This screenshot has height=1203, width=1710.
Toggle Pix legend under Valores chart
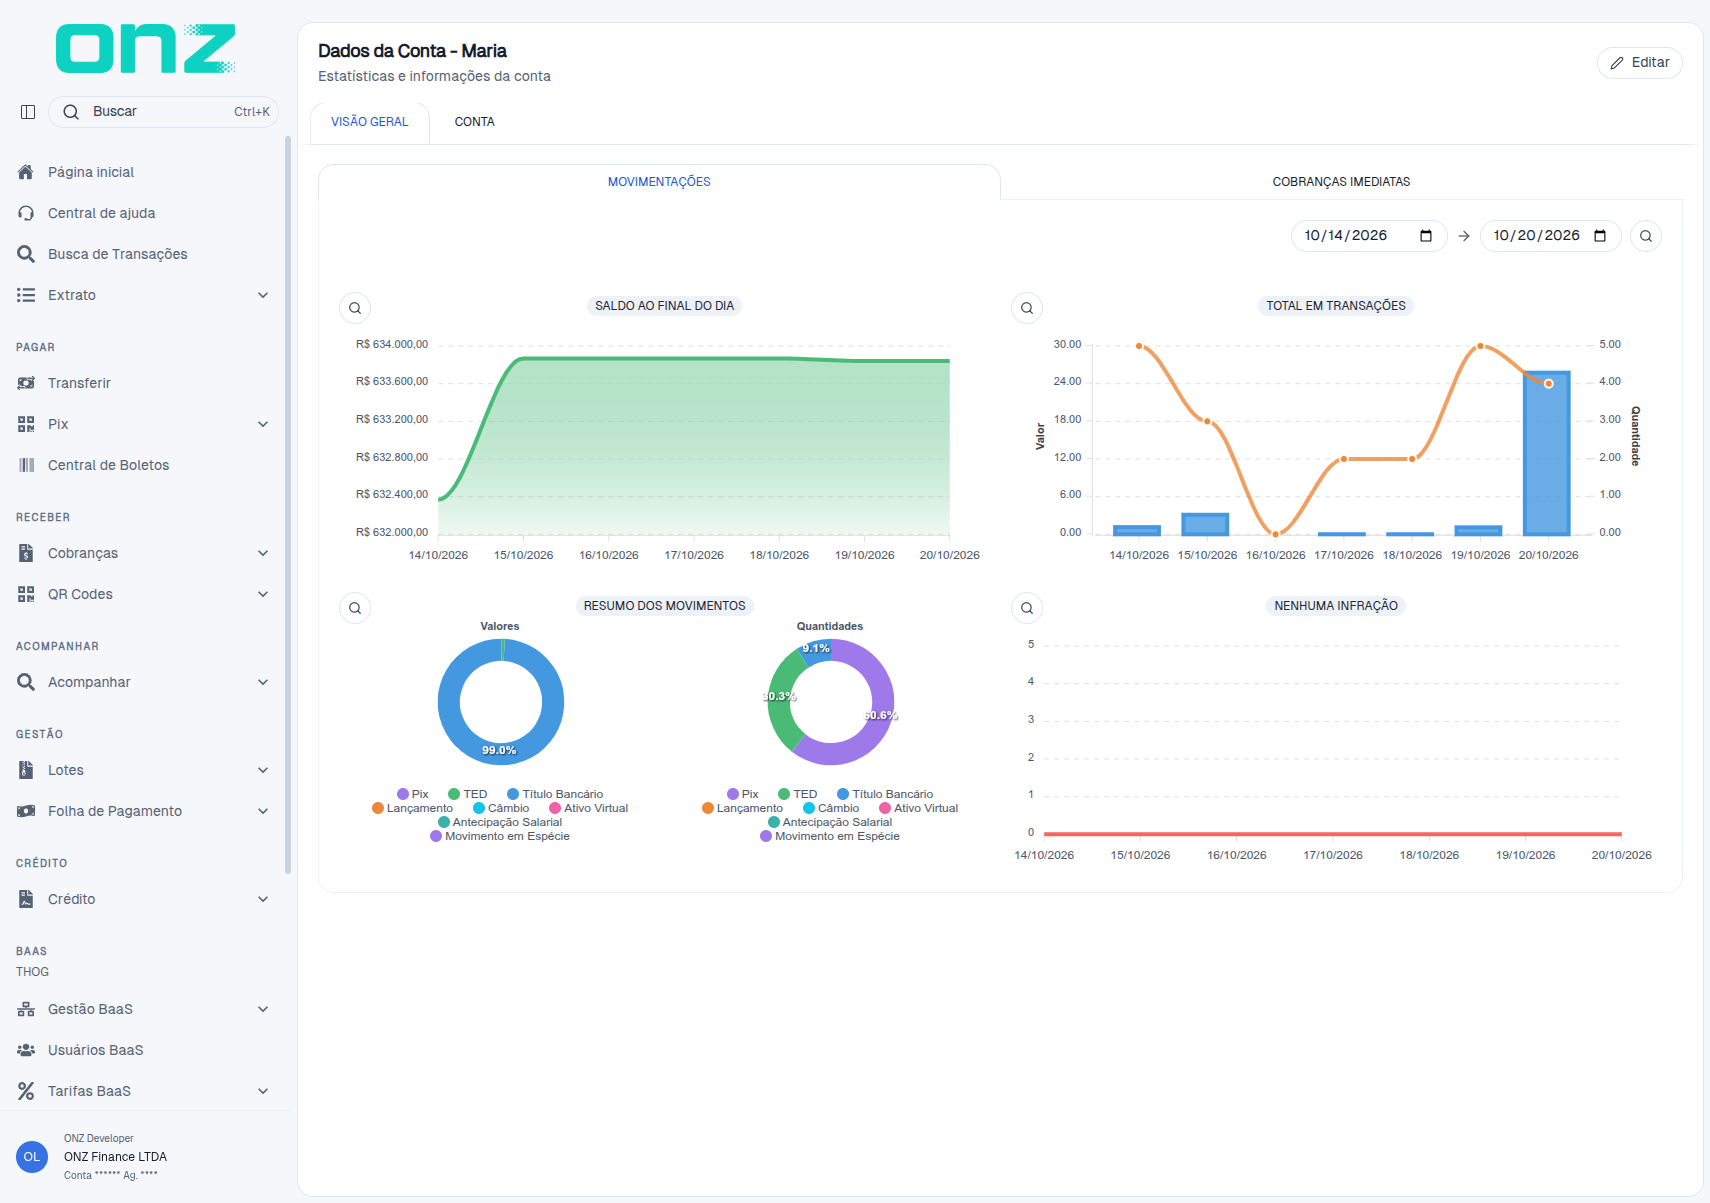point(412,794)
